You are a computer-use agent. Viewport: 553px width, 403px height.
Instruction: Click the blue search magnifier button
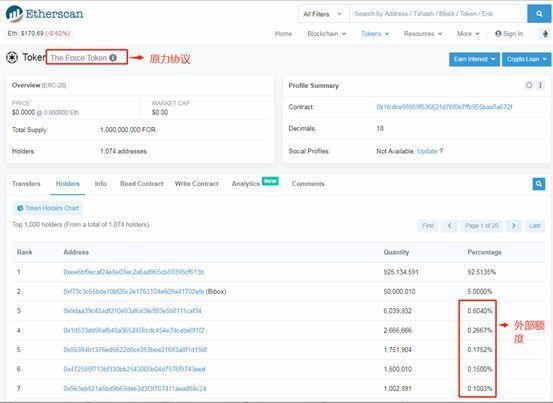click(x=539, y=14)
